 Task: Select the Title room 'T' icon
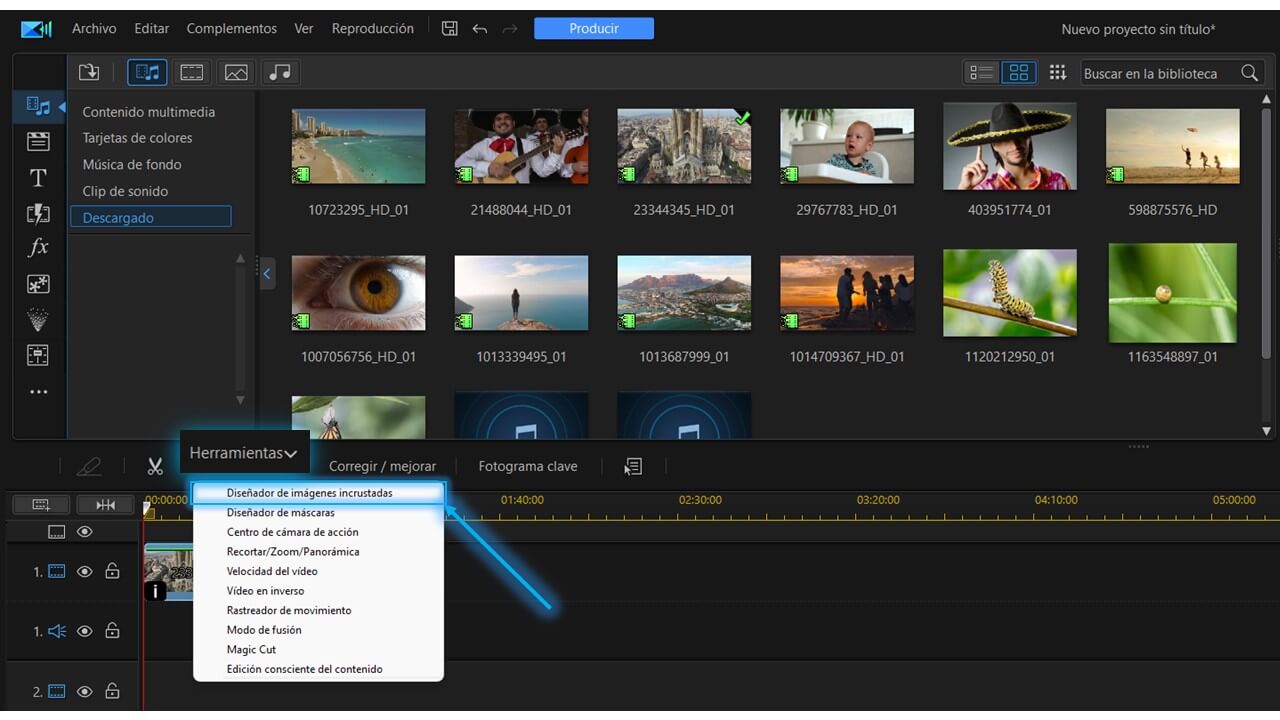pos(38,177)
